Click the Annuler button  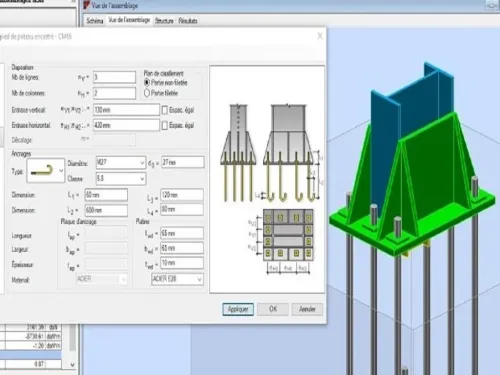[307, 309]
